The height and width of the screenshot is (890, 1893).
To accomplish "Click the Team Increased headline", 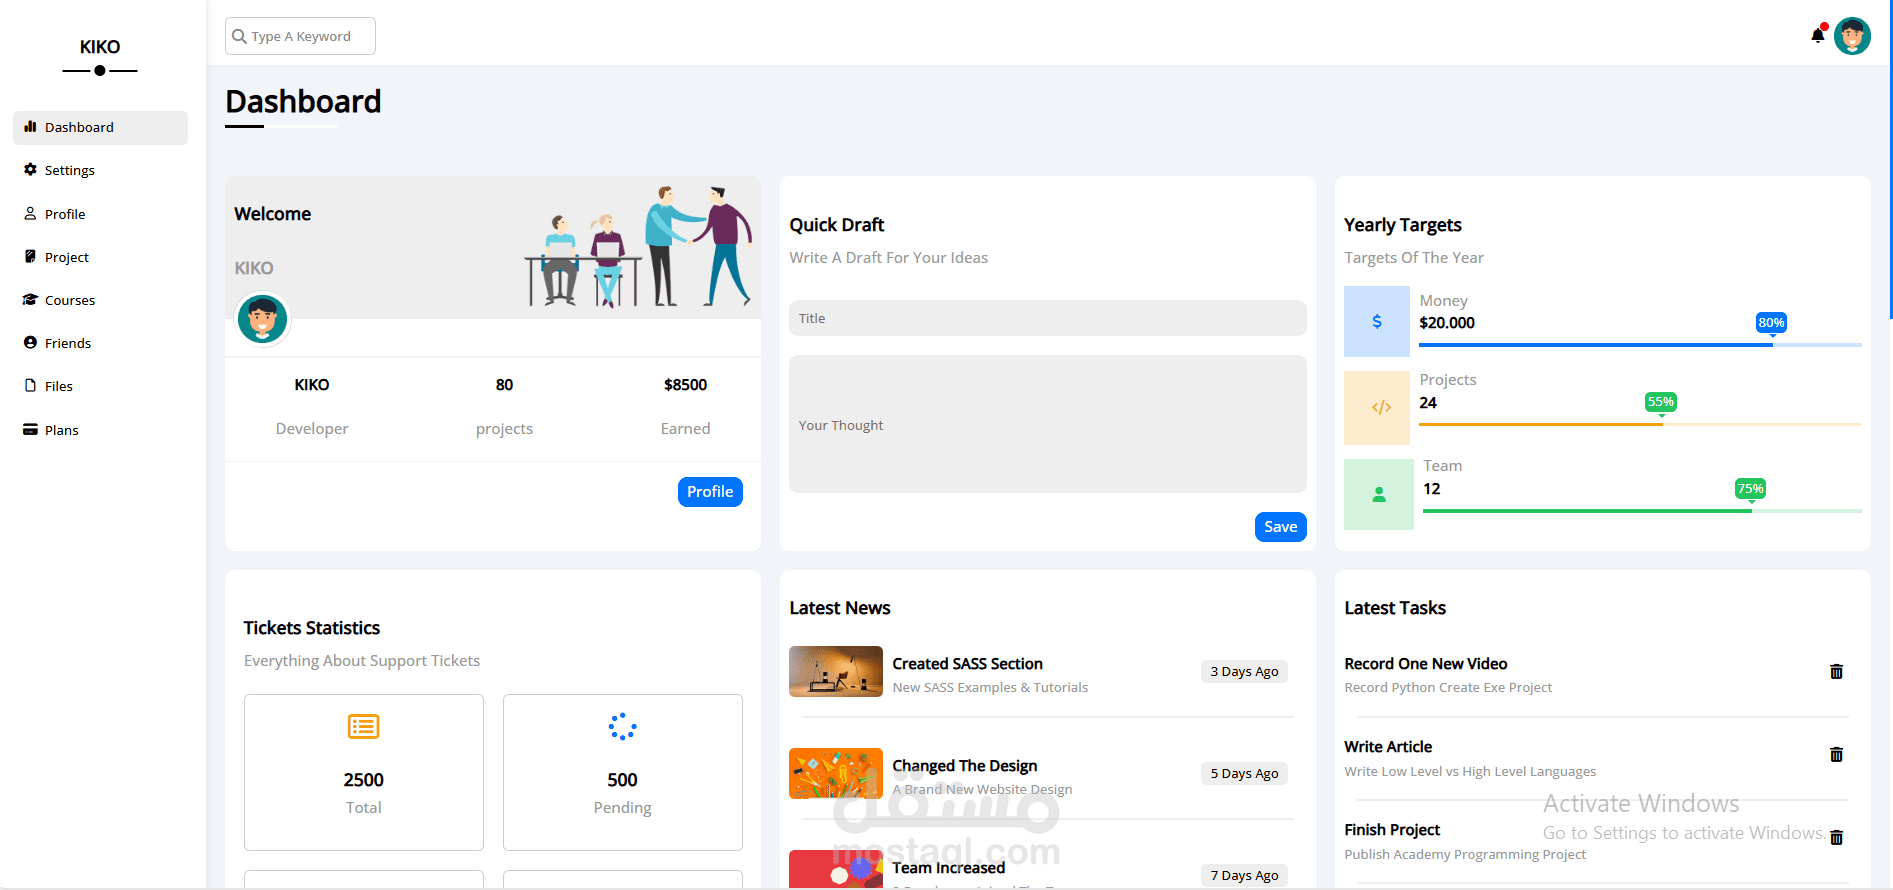I will pyautogui.click(x=948, y=868).
